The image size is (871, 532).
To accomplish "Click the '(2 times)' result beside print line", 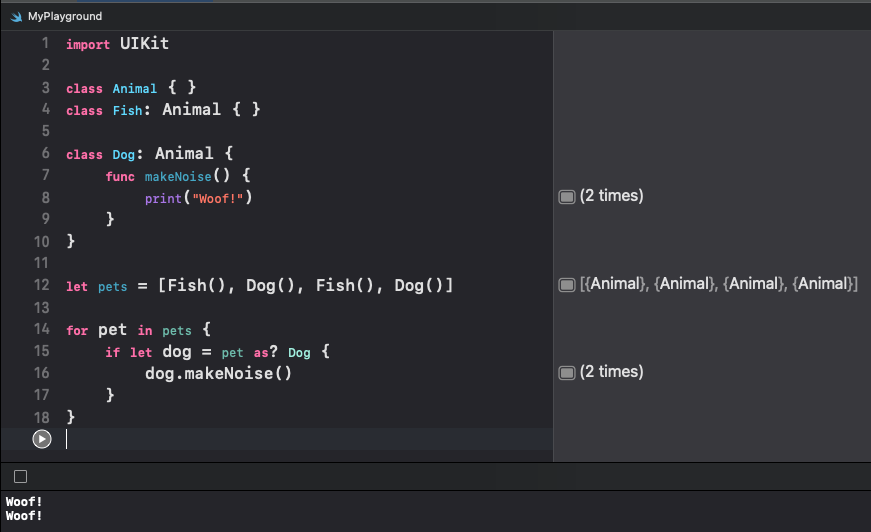I will click(x=612, y=196).
